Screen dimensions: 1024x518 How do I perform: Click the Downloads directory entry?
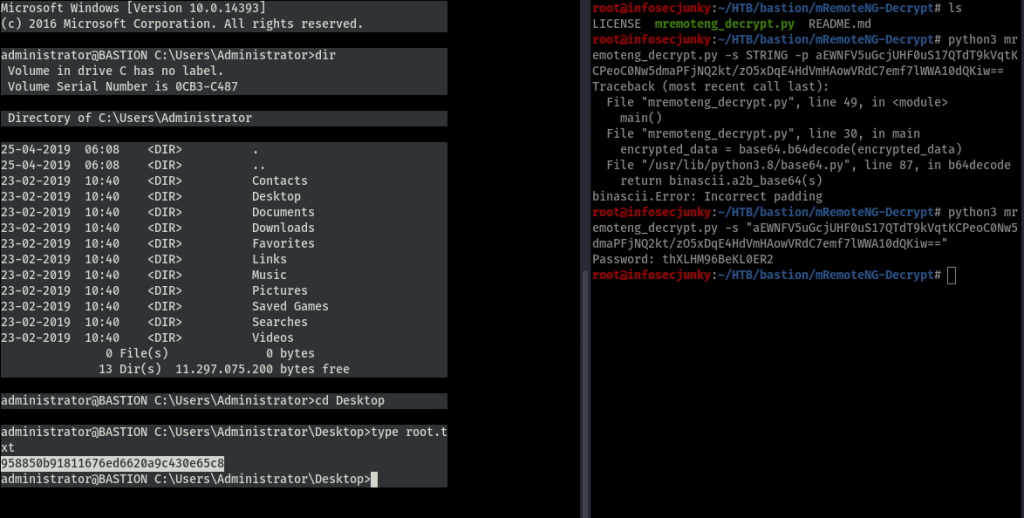coord(283,228)
